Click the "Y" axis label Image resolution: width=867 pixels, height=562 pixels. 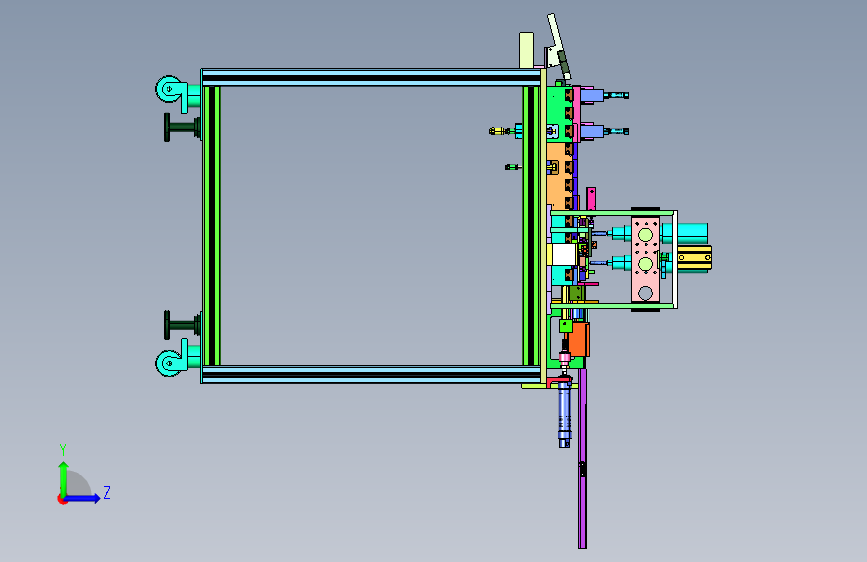63,449
